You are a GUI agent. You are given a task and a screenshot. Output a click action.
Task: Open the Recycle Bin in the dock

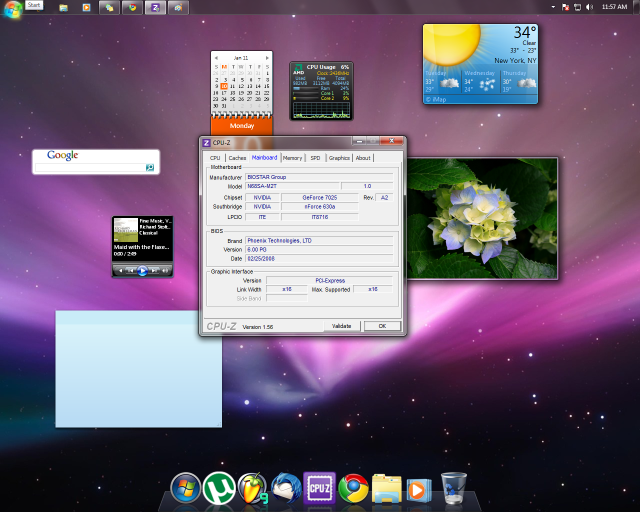453,488
